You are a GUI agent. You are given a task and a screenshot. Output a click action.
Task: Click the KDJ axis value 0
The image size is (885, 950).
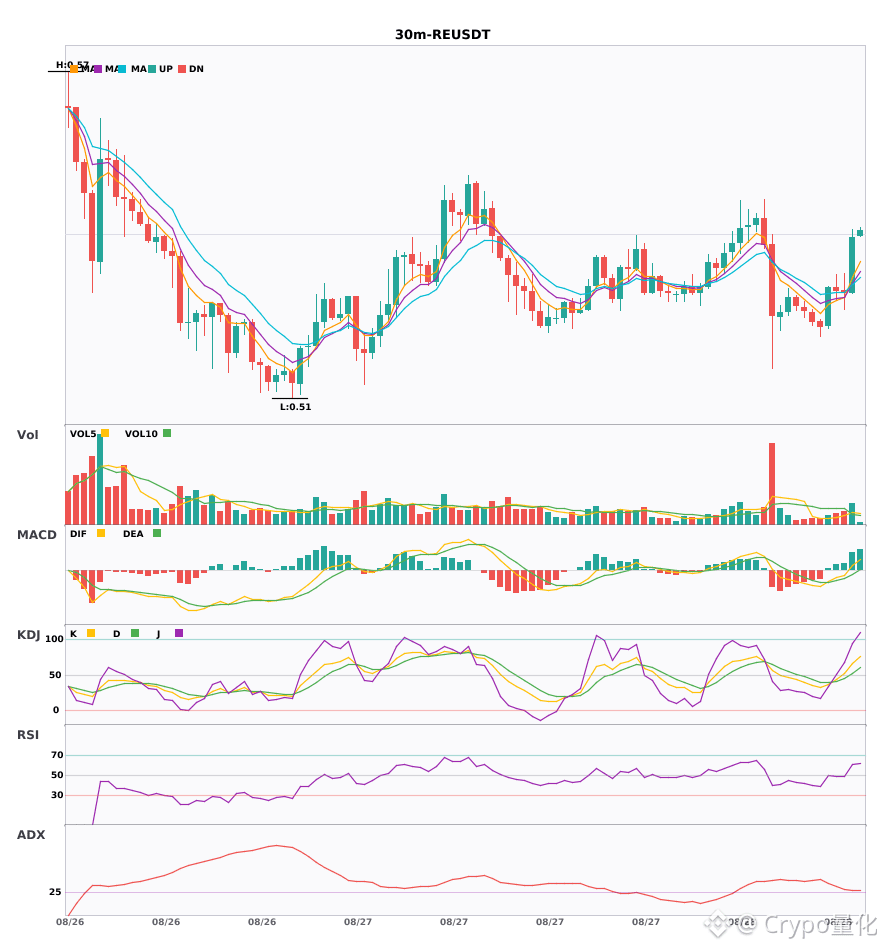56,710
